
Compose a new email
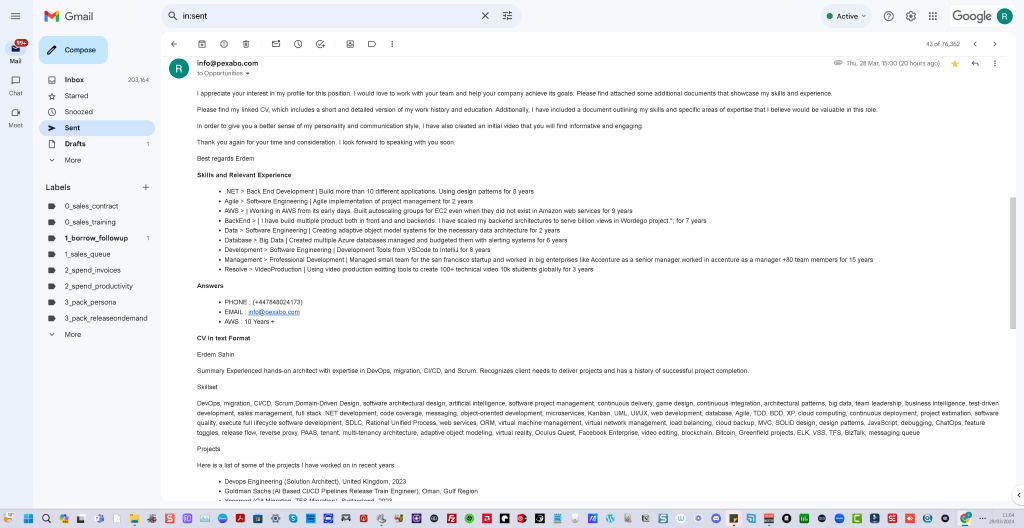click(73, 50)
